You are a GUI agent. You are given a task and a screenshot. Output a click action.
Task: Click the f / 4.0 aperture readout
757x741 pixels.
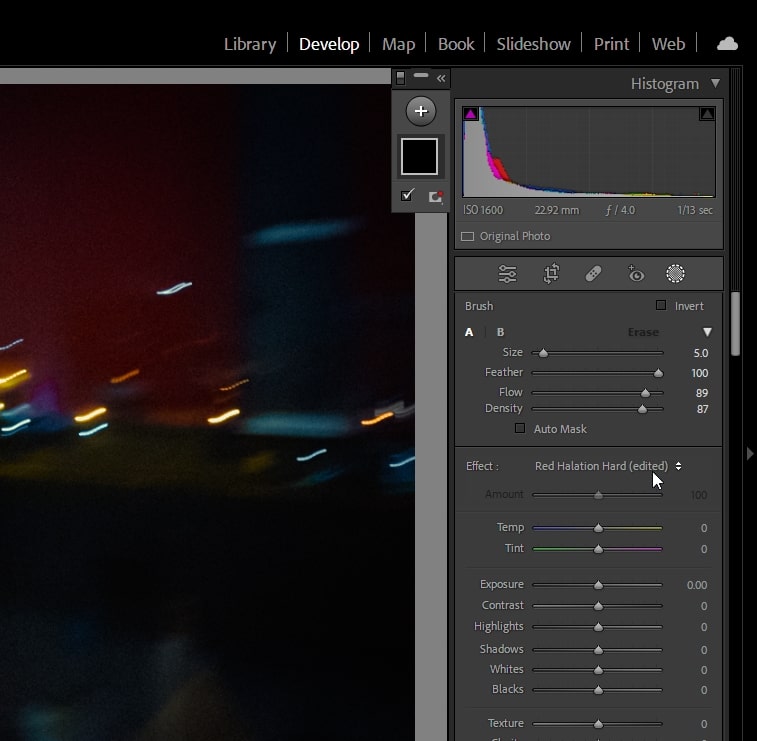620,210
